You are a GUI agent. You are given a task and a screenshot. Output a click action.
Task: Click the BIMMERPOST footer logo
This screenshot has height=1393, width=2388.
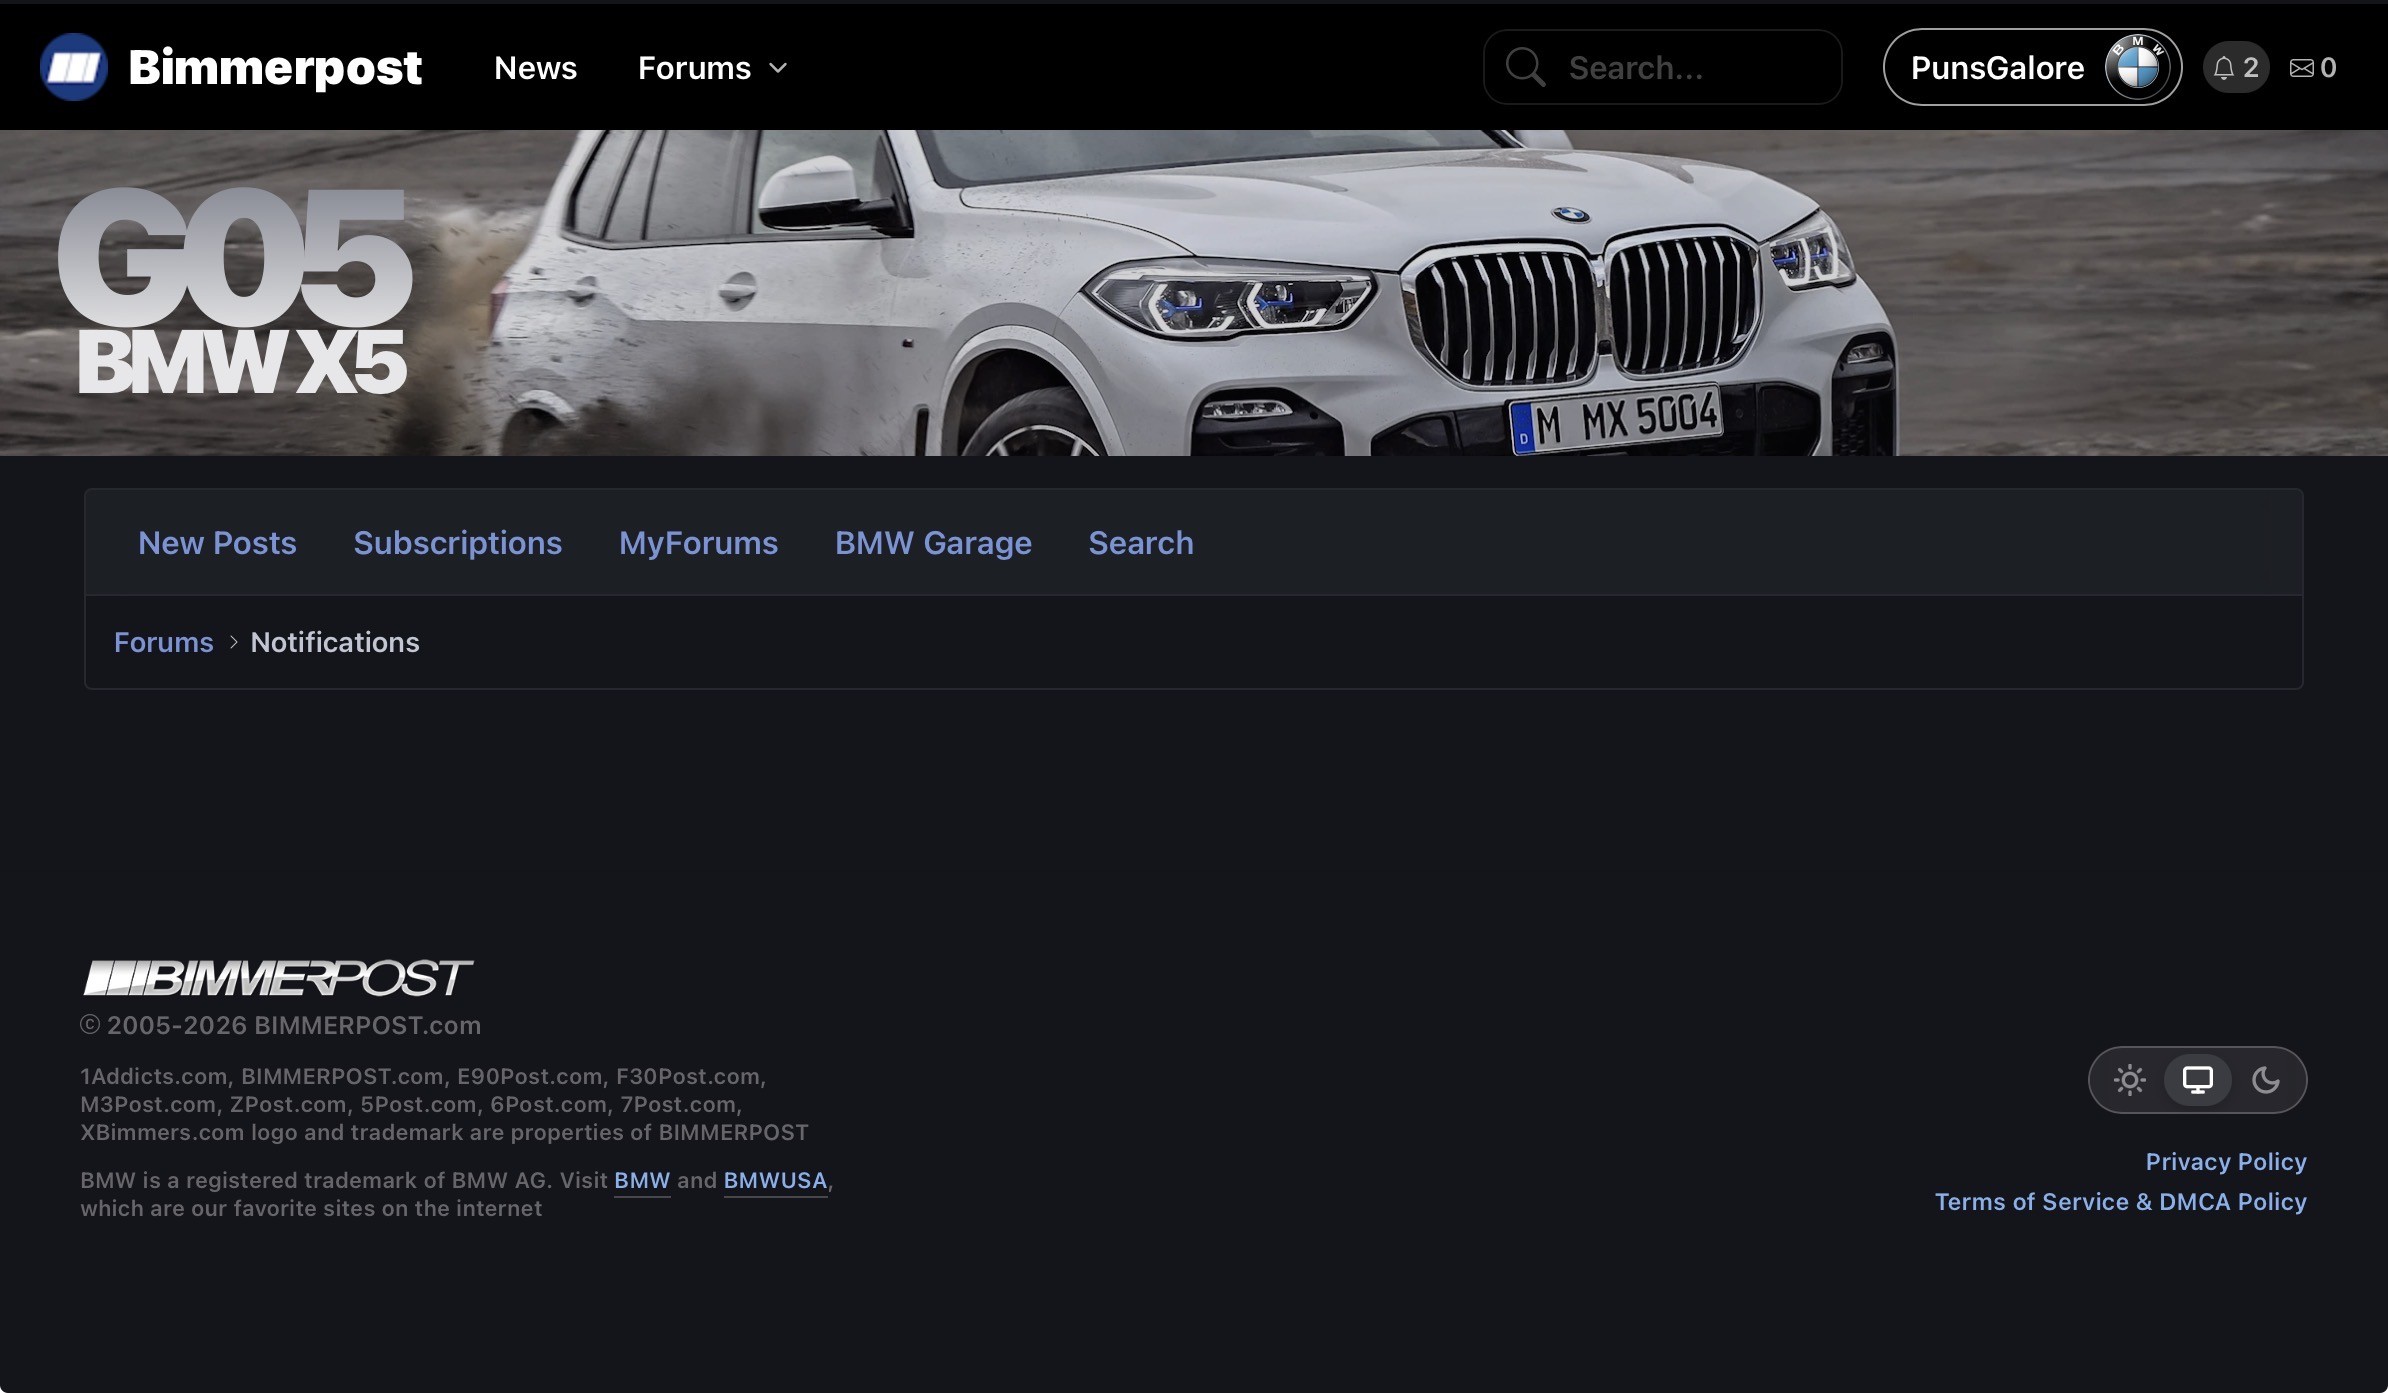coord(278,977)
